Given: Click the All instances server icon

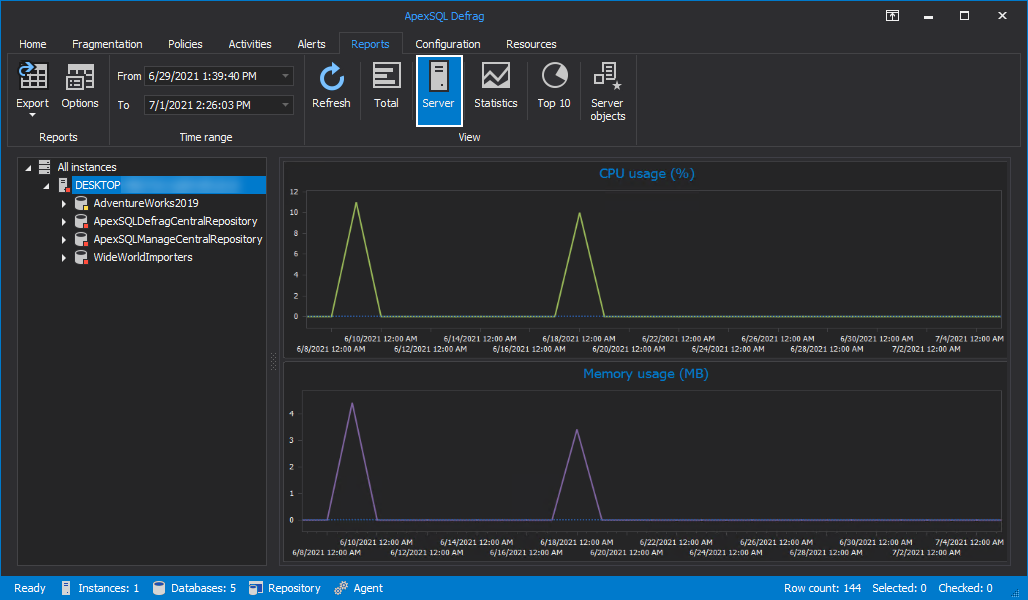Looking at the screenshot, I should click(45, 167).
